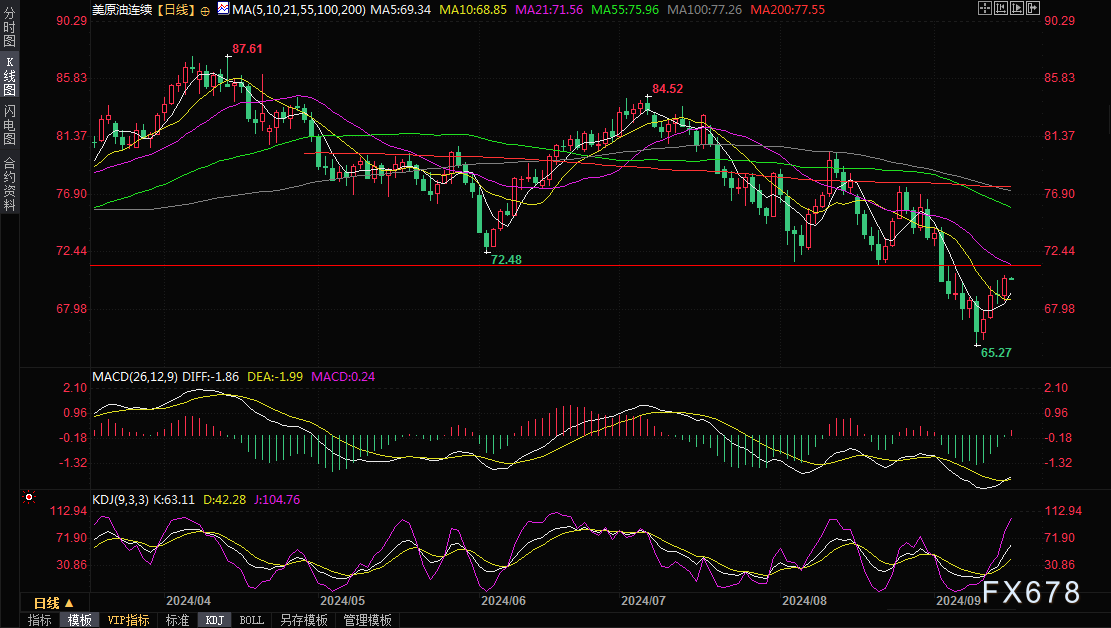Click the circled plus icon beside 日线

pyautogui.click(x=205, y=9)
